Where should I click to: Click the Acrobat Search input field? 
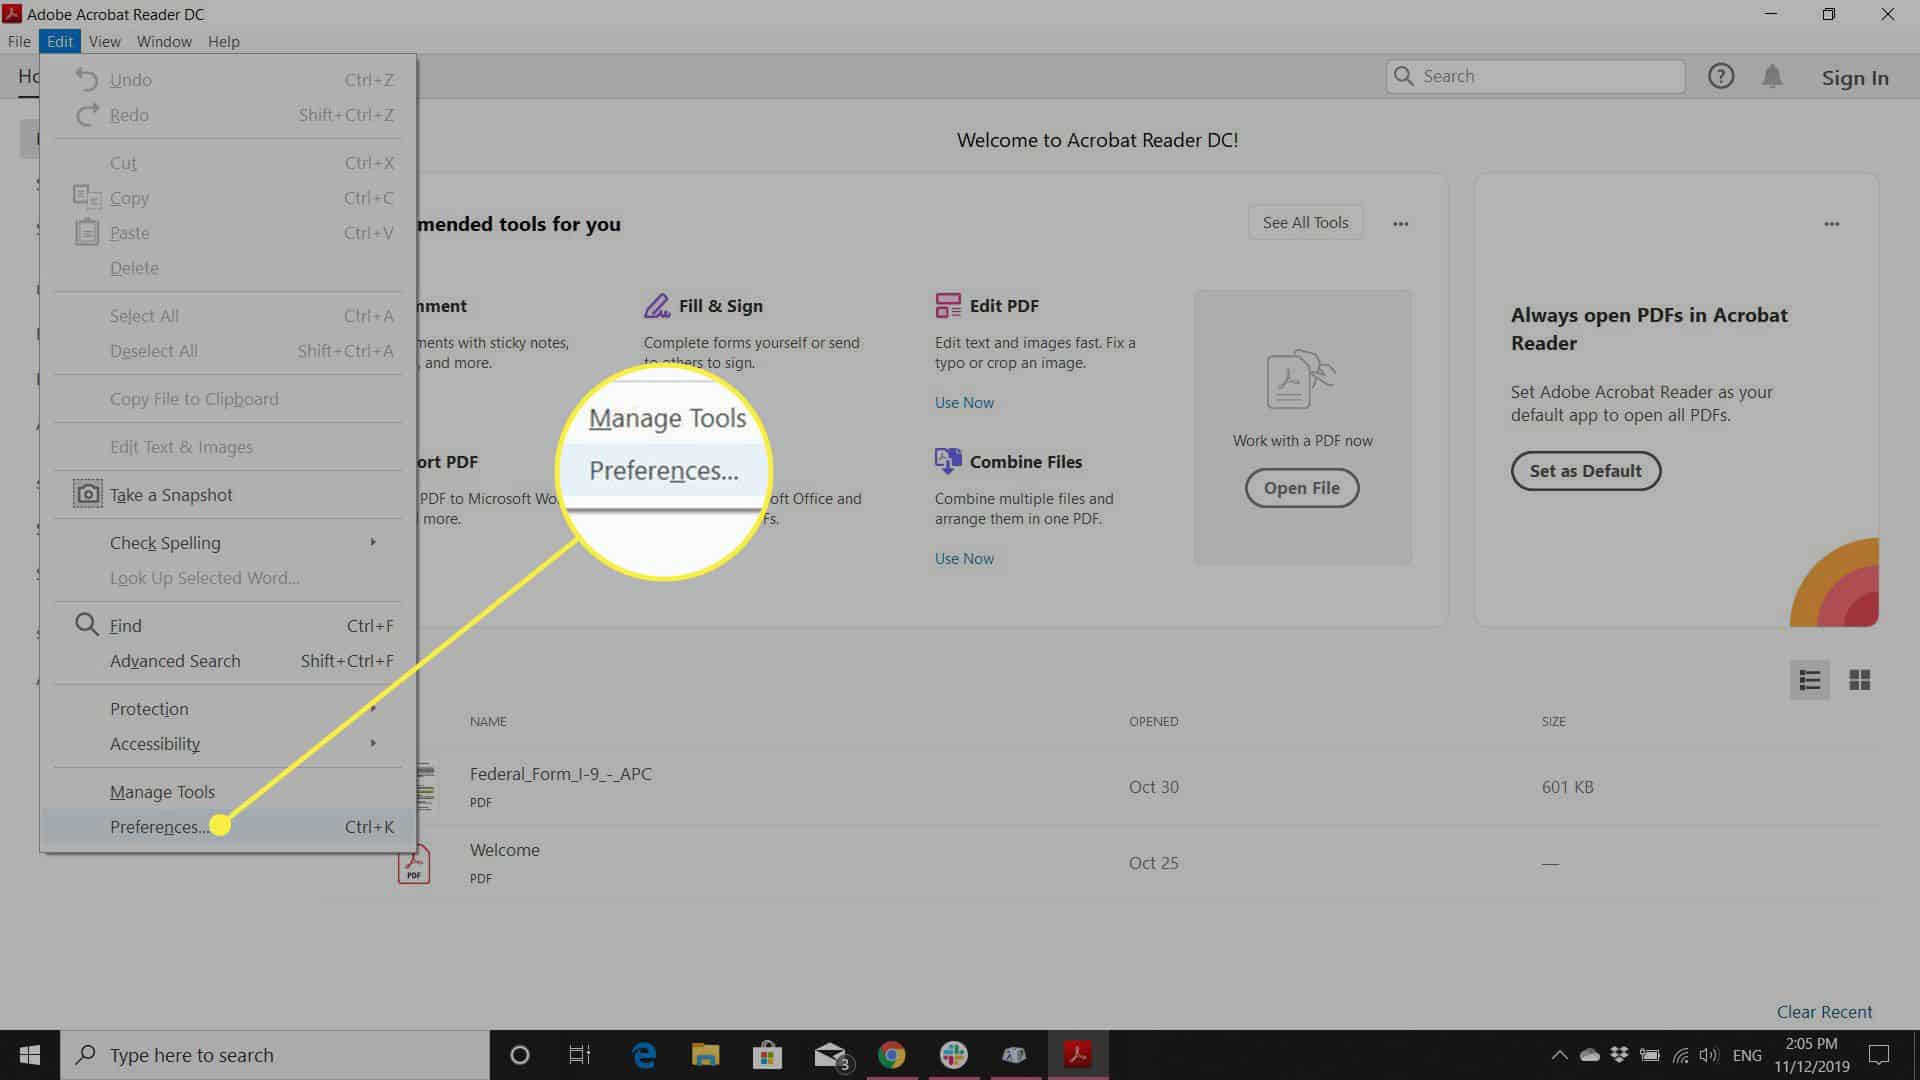1535,76
